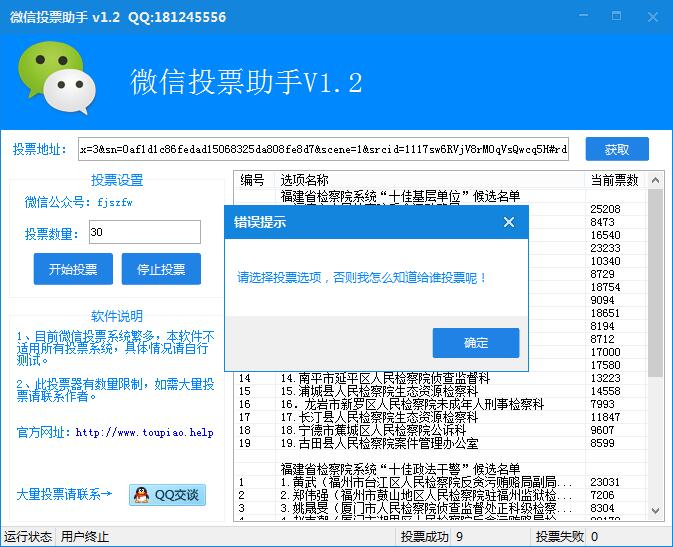
Task: Click vote count 18754
Action: [x=605, y=287]
